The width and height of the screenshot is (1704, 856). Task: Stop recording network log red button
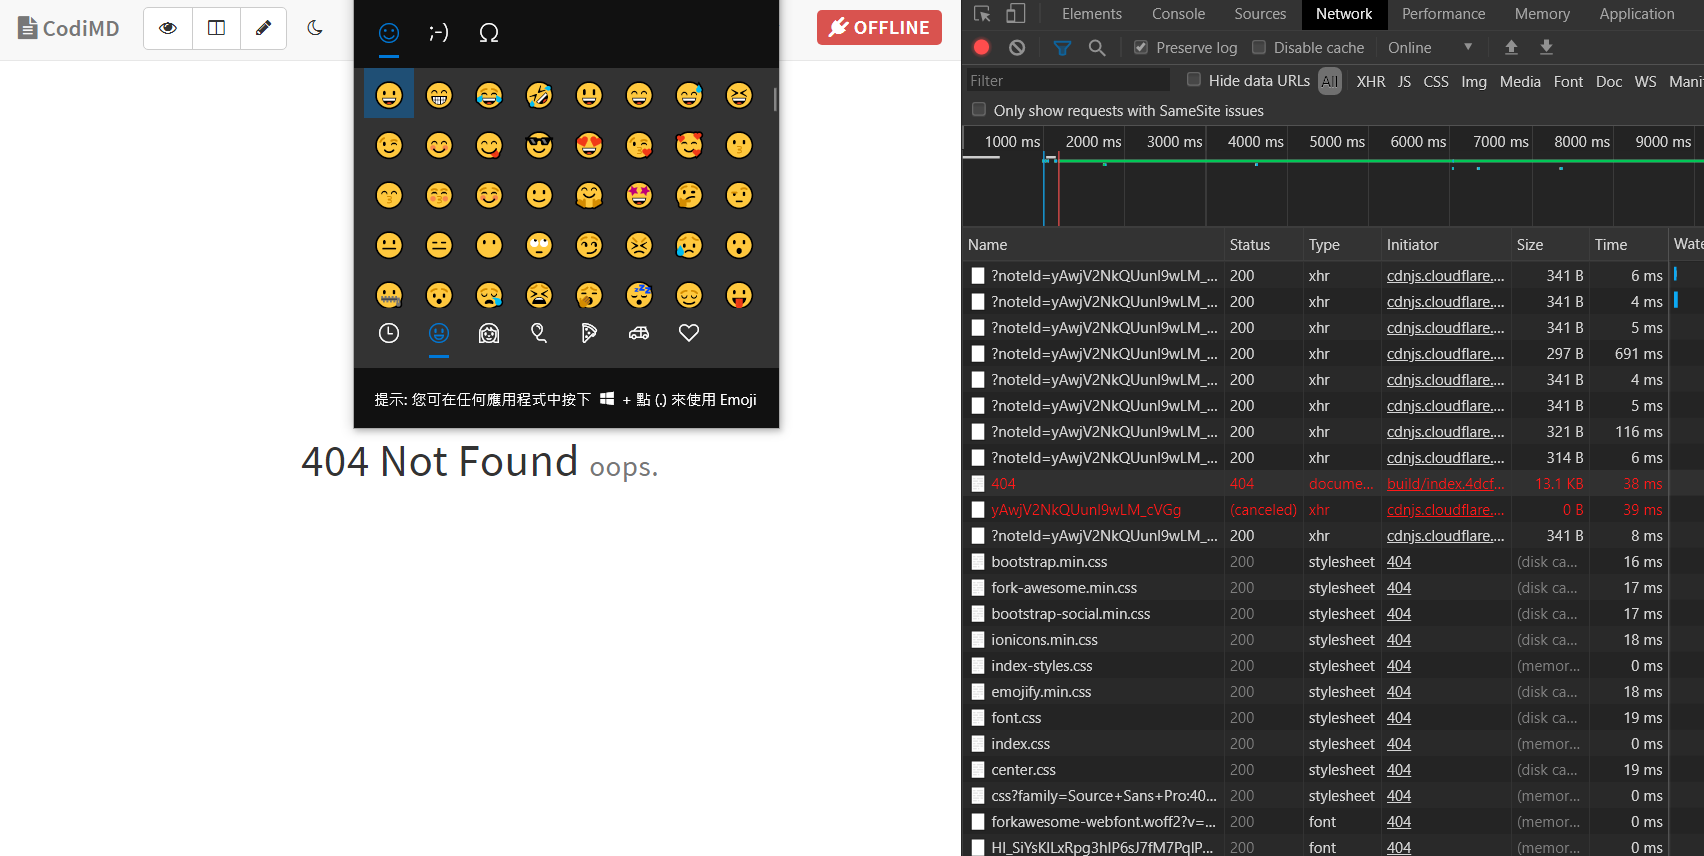(982, 47)
